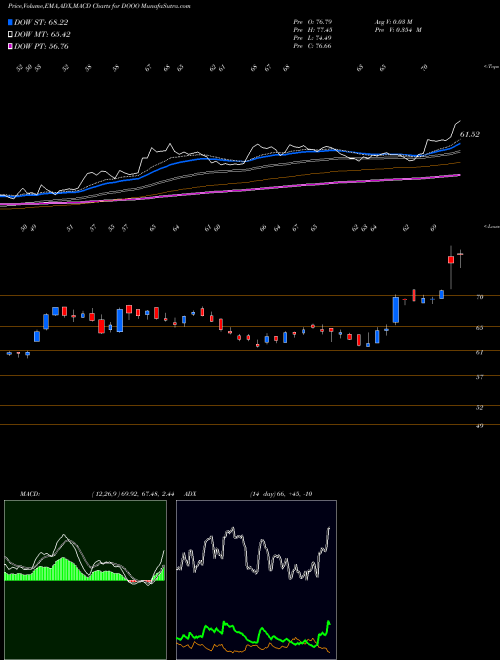This screenshot has height=660, width=500.
Task: Click the 61.52 price label on EMA chart
Action: [x=470, y=134]
